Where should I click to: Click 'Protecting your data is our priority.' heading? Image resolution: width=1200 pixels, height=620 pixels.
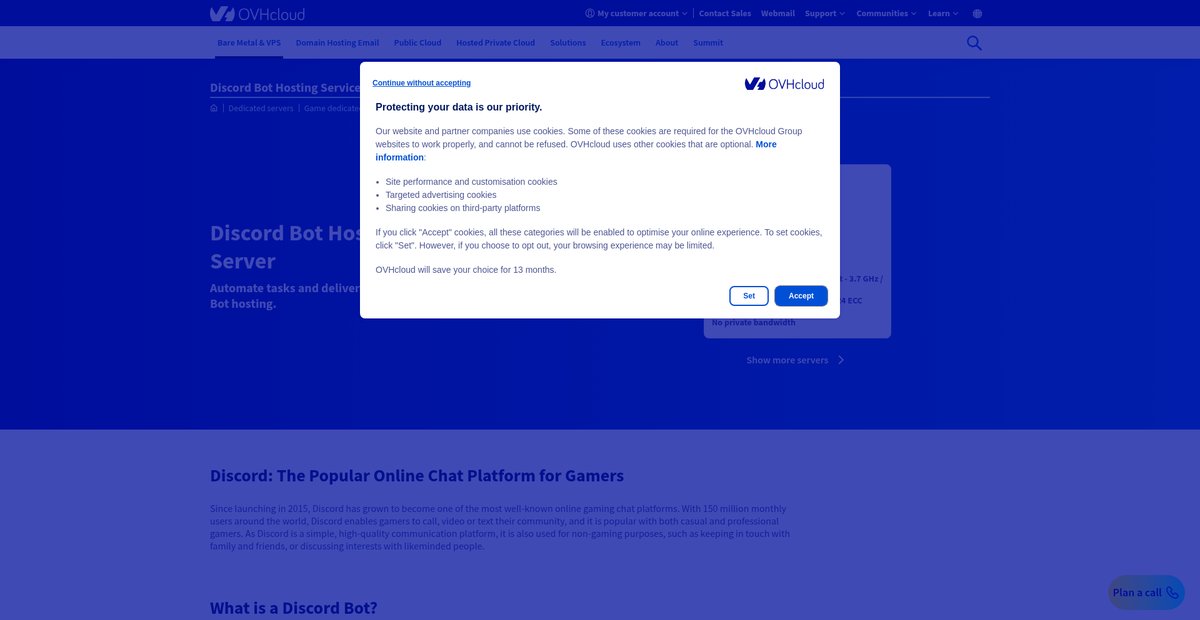[x=459, y=107]
